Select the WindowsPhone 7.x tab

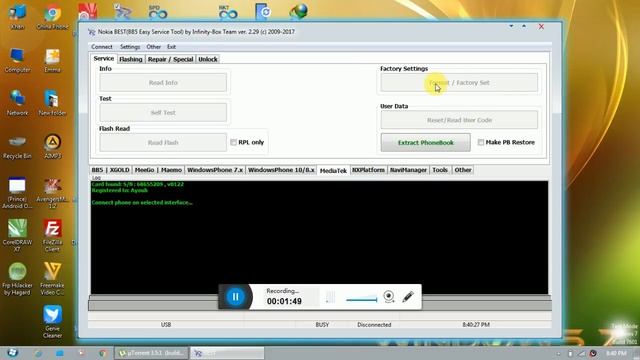215,170
